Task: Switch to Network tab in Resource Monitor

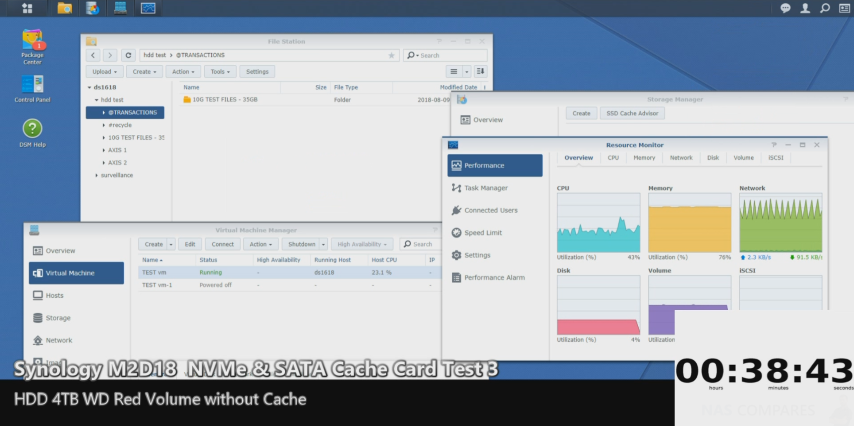Action: coord(681,158)
